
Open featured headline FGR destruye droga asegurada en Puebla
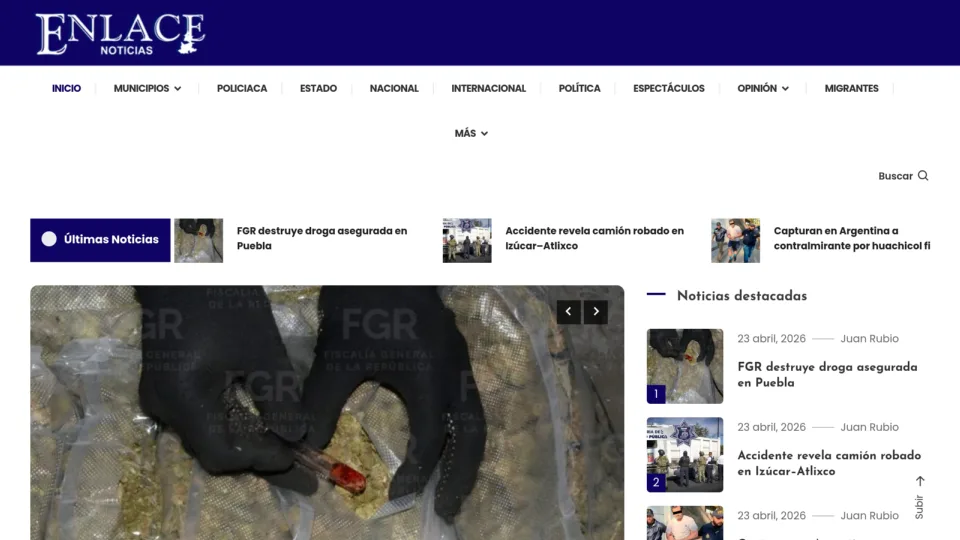pyautogui.click(x=827, y=375)
